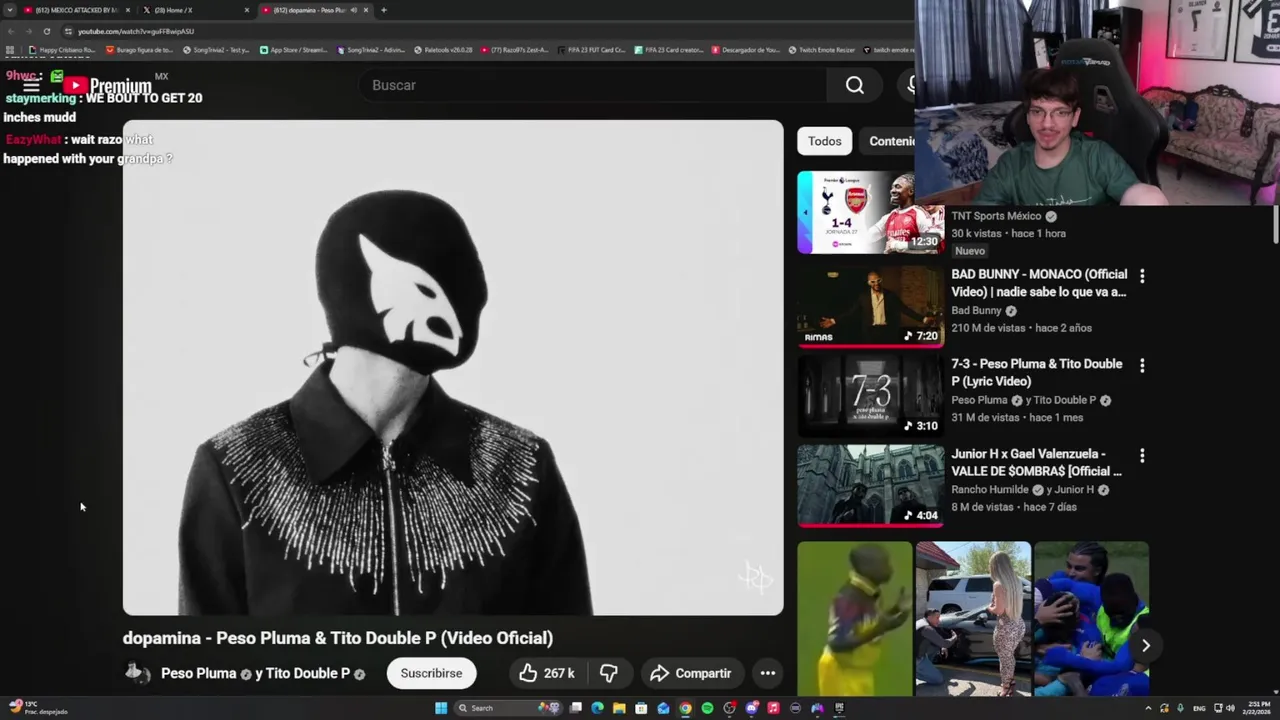Open Rancho Humilde channel name
The image size is (1280, 720).
point(990,490)
